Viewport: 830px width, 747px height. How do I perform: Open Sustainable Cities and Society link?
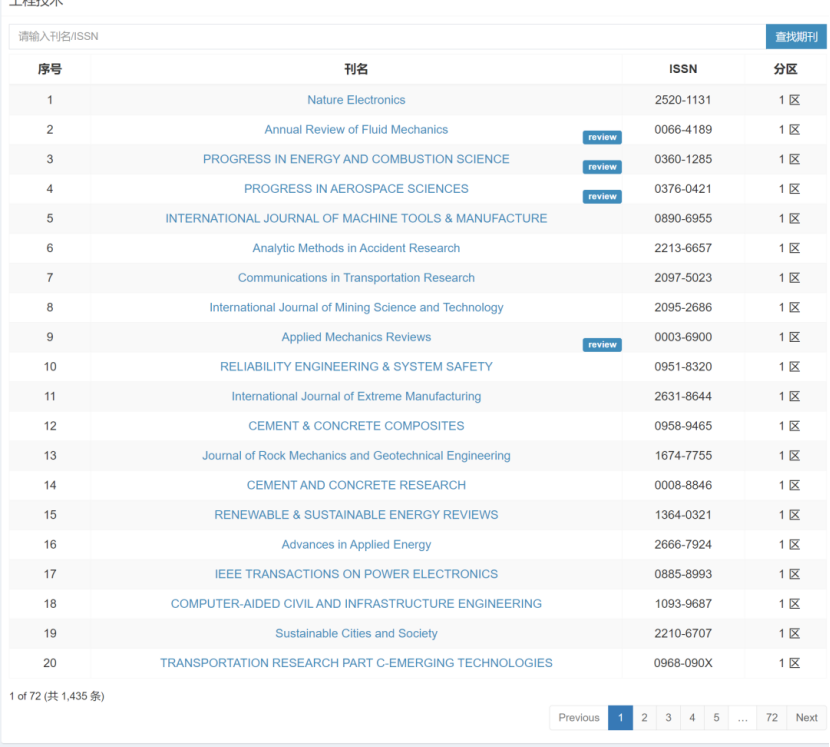click(356, 633)
